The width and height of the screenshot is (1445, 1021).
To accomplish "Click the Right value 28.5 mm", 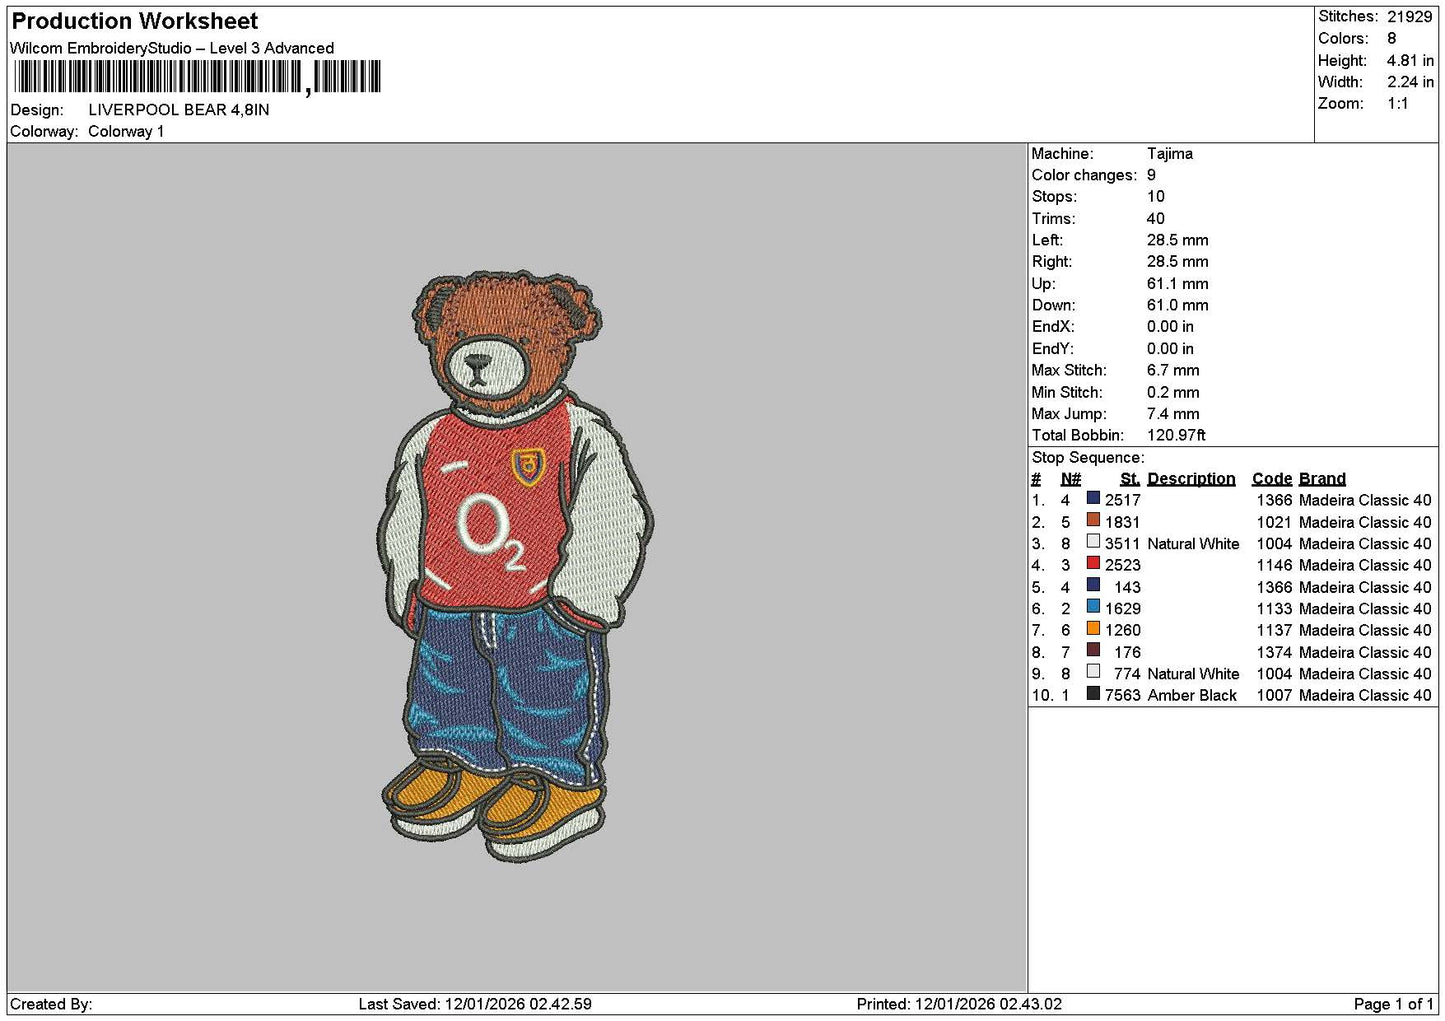I will click(1178, 262).
